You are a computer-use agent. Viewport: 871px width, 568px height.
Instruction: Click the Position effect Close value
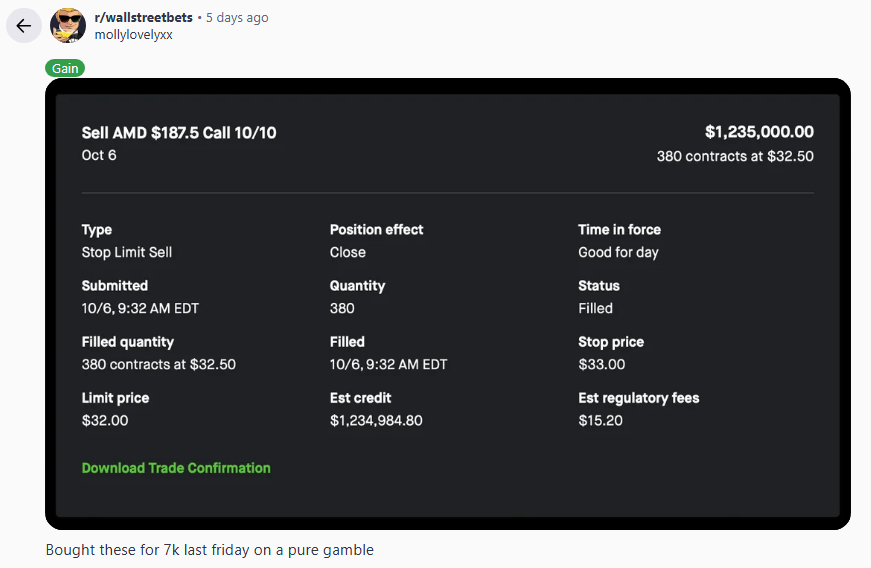click(348, 252)
